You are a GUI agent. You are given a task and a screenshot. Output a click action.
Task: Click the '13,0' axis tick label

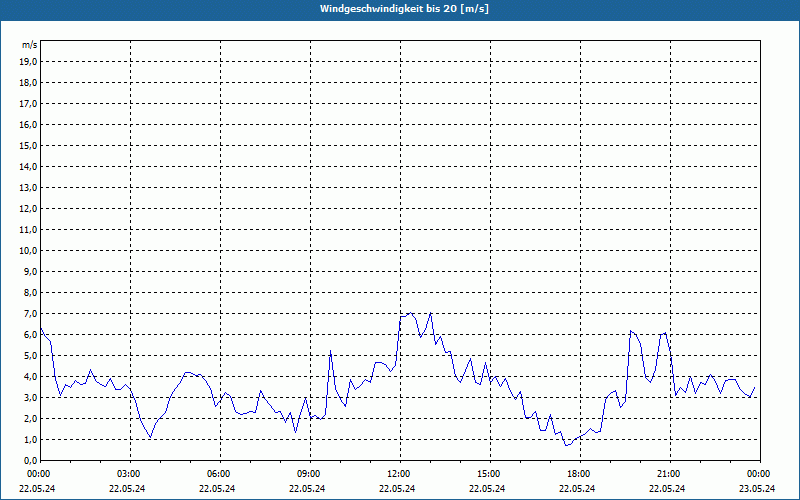click(29, 188)
